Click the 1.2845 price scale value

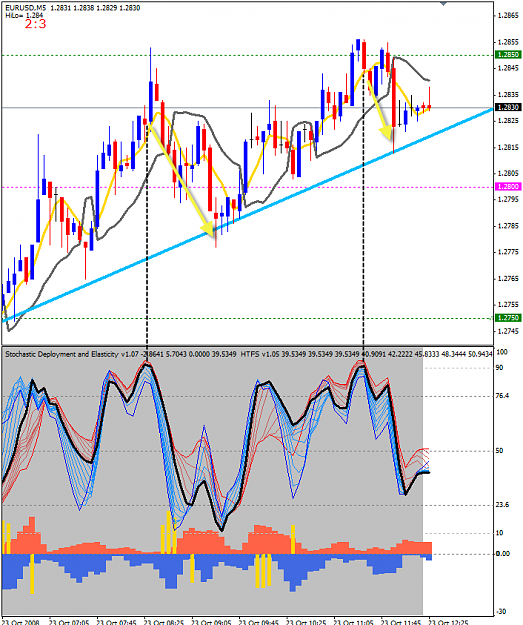coord(509,68)
